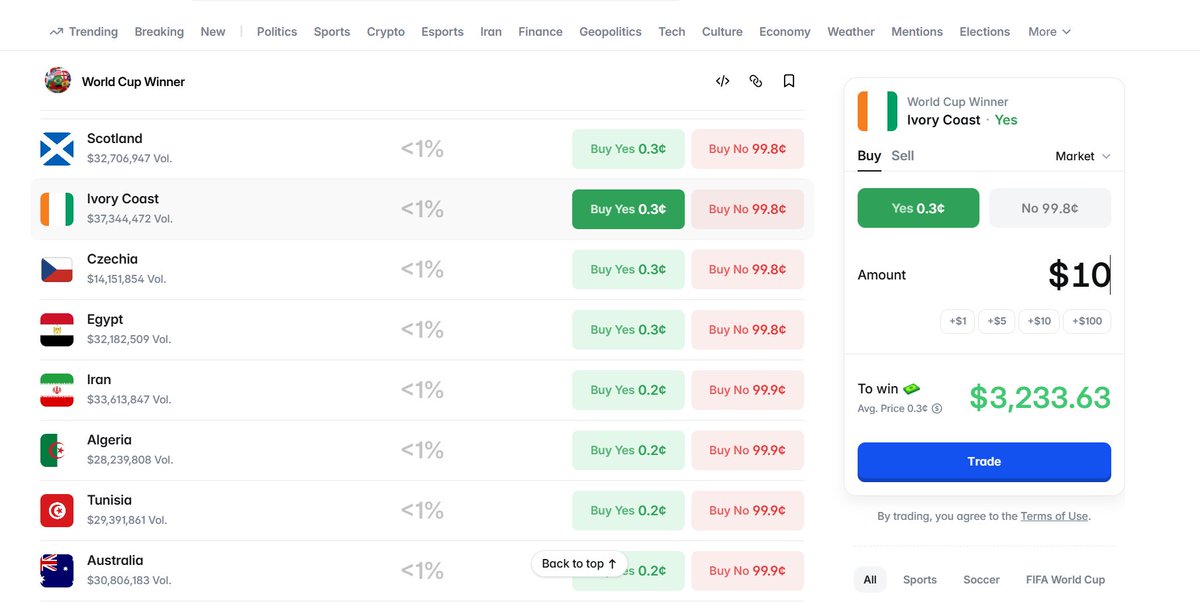The image size is (1200, 604).
Task: Expand the More menu
Action: [1049, 32]
